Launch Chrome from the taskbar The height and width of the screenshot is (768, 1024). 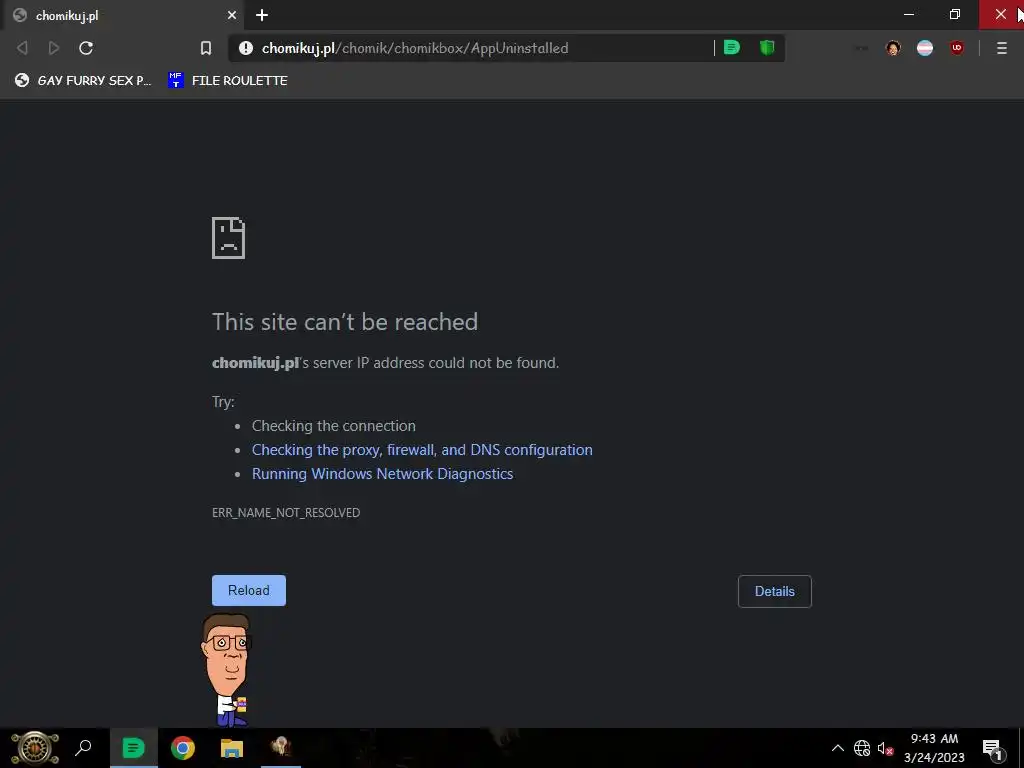pos(183,748)
